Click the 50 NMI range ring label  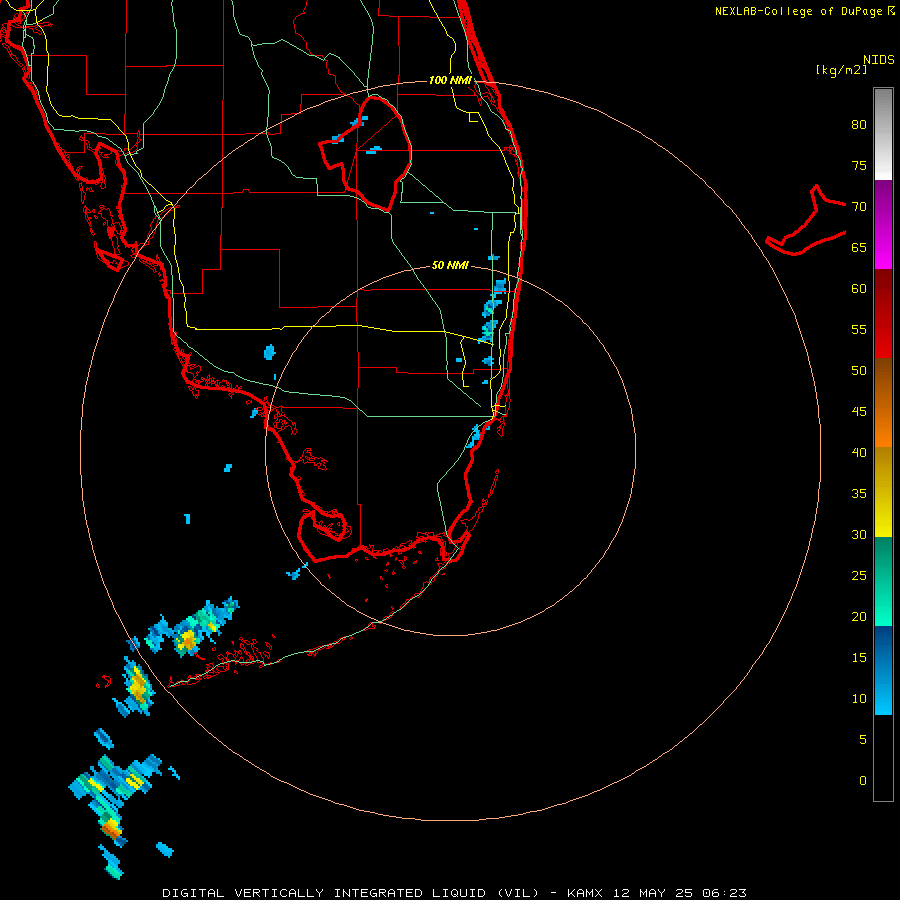tap(450, 265)
